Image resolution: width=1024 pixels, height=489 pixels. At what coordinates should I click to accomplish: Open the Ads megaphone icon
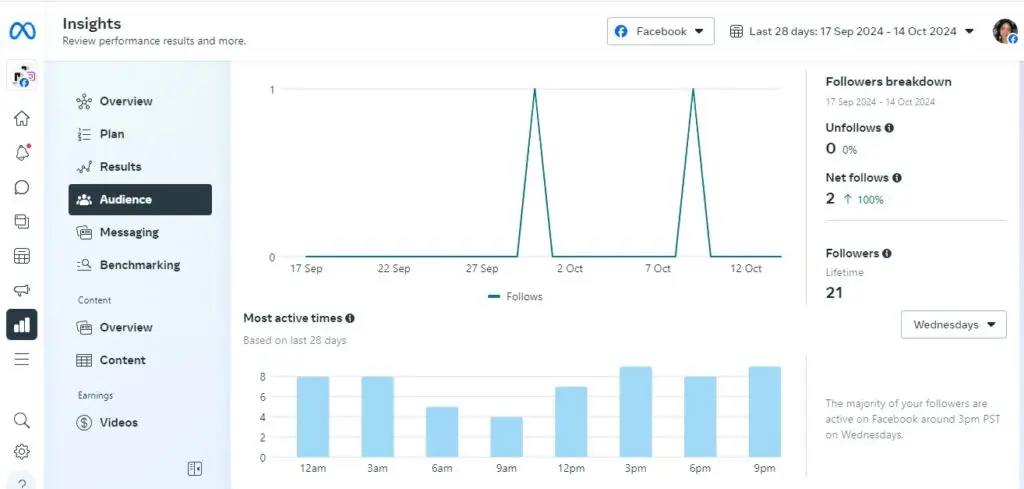click(x=21, y=290)
